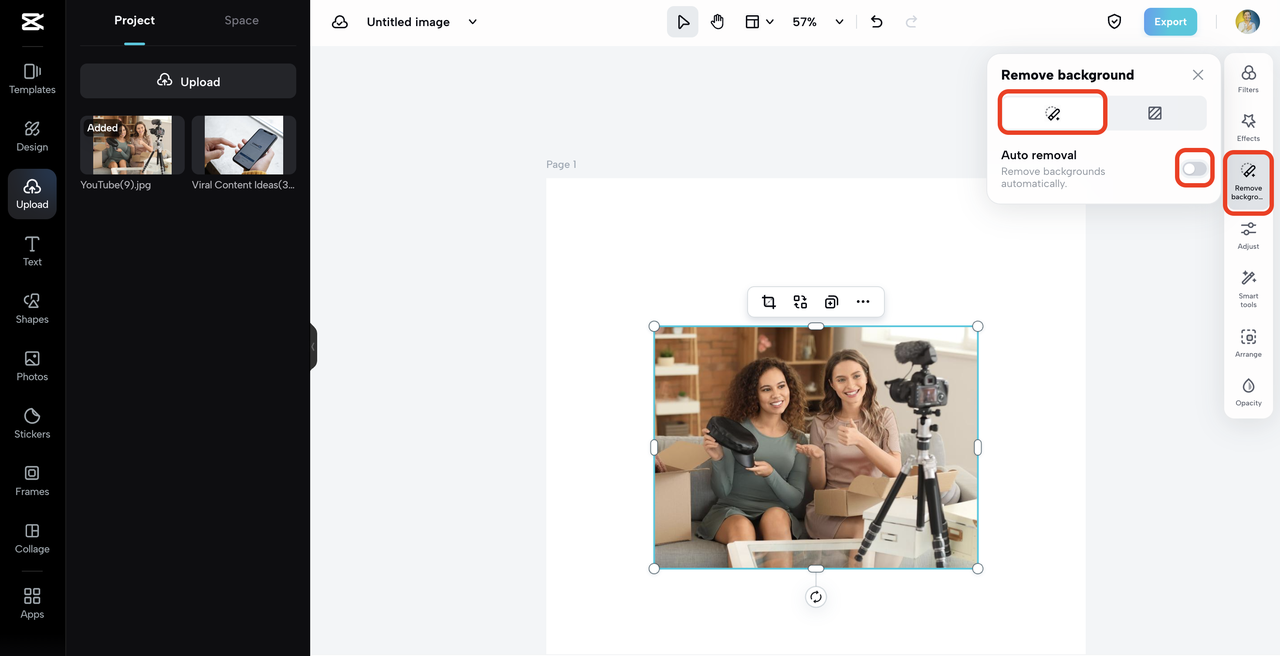Open the Apps panel
This screenshot has width=1280, height=656.
point(32,603)
